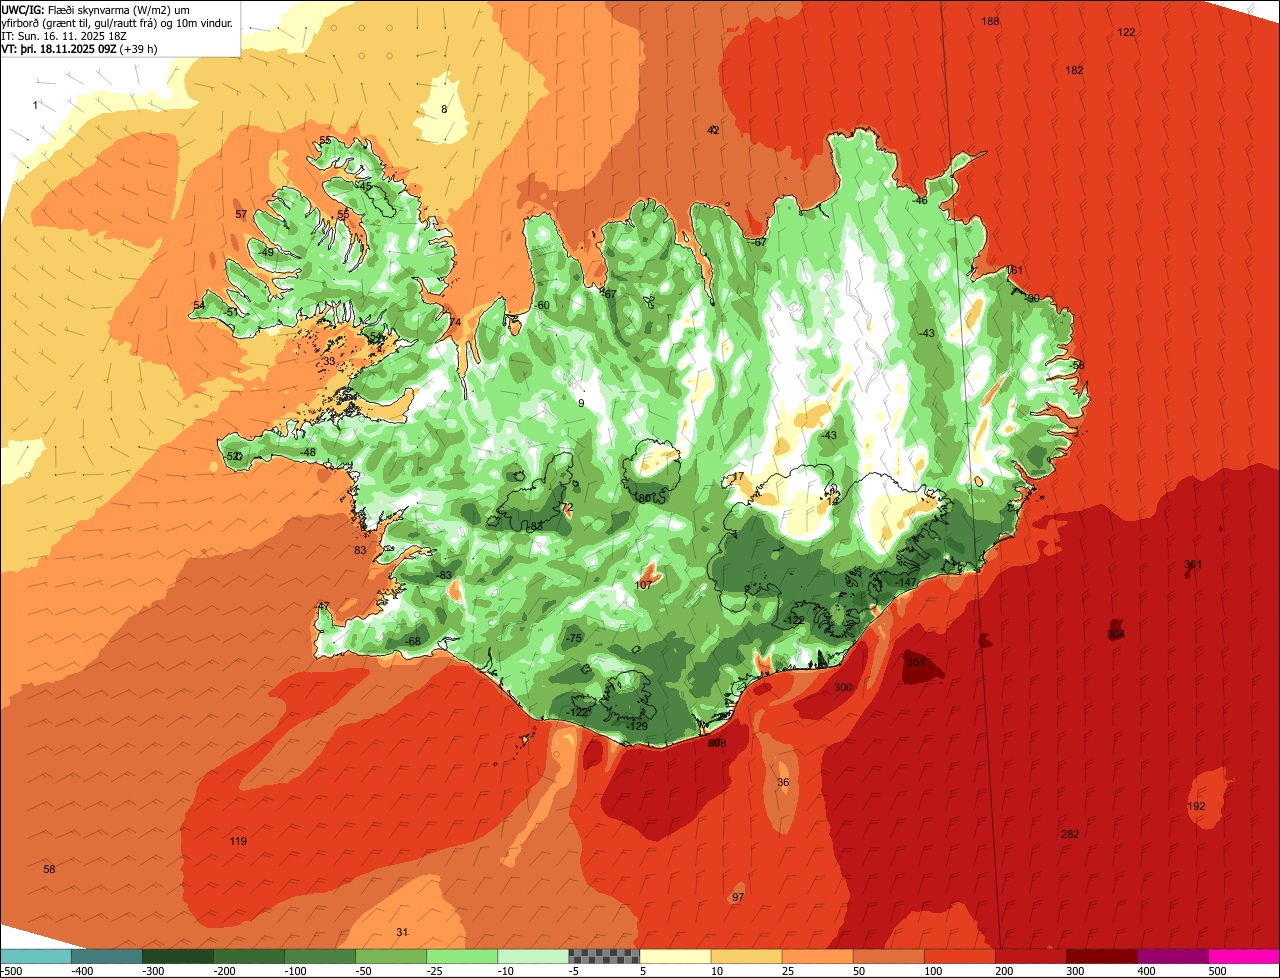Click the value 300 off the southeast coast
This screenshot has height=978, width=1280.
click(843, 687)
